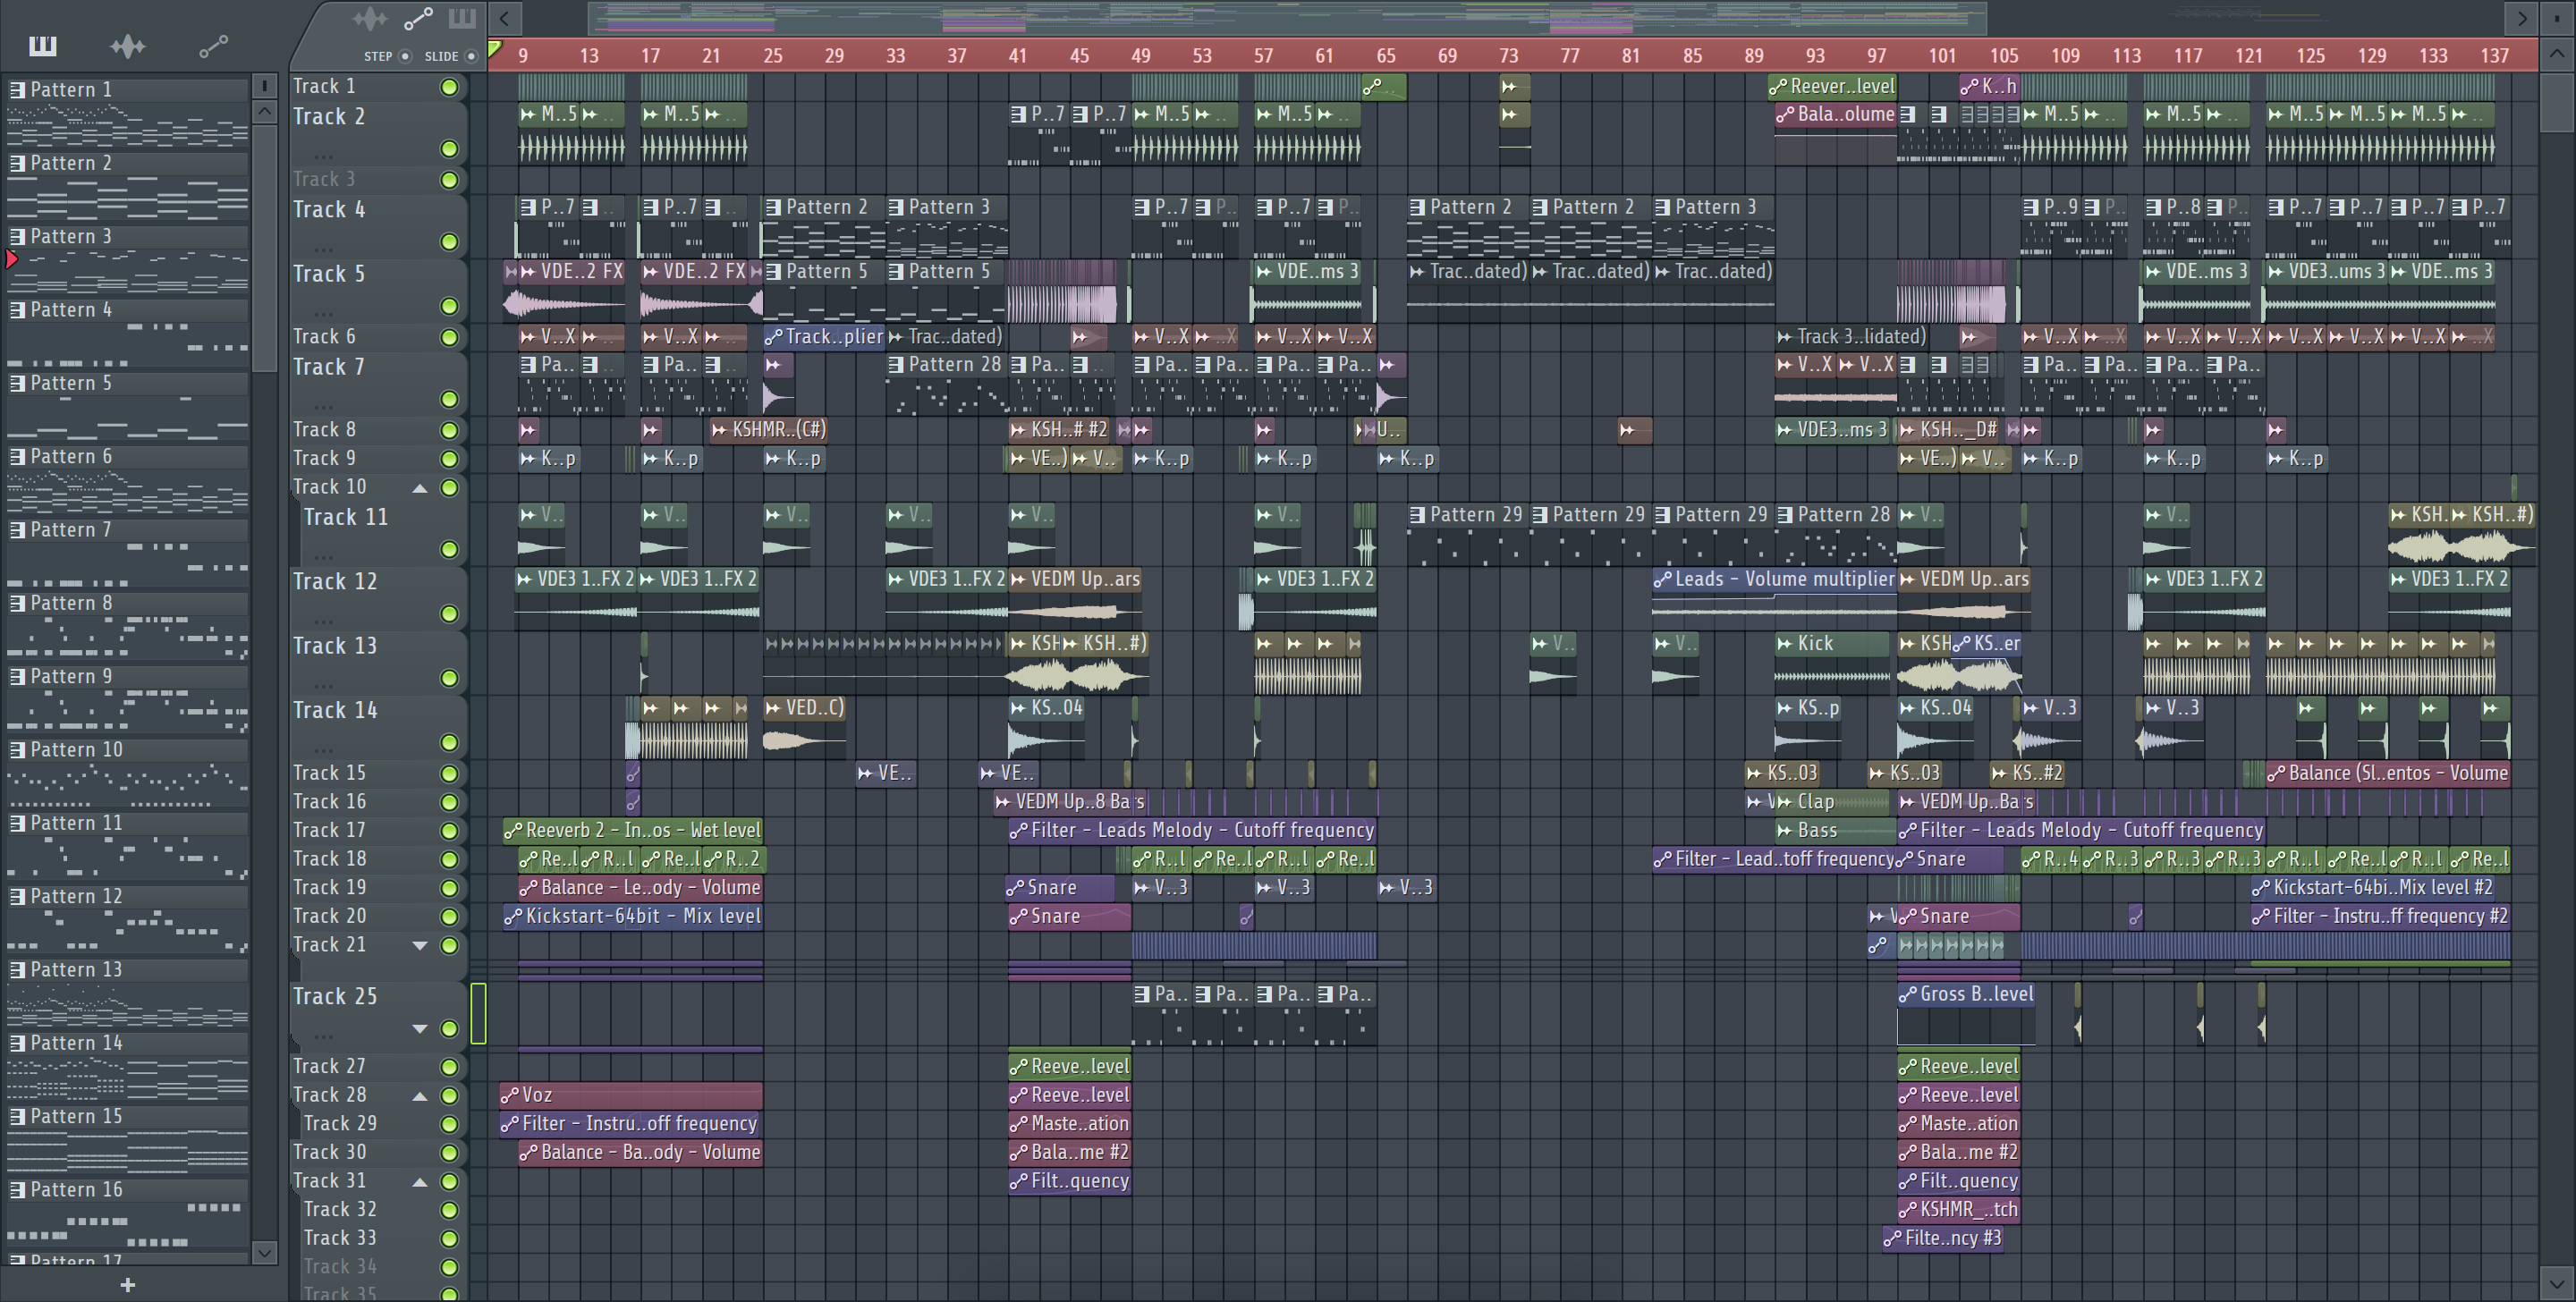Select KSHMR..(C#) audio clip on Track 8
The height and width of the screenshot is (1302, 2576).
pyautogui.click(x=768, y=430)
